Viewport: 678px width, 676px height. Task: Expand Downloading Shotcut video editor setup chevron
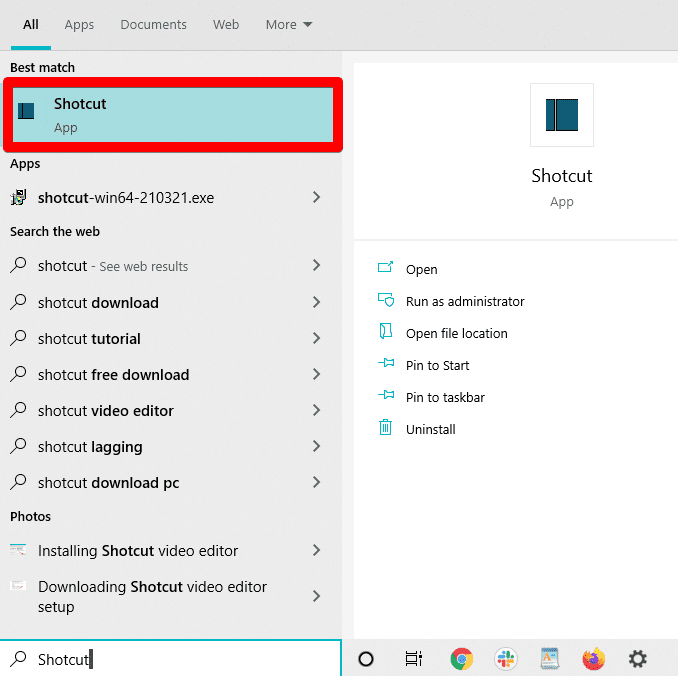(x=317, y=596)
